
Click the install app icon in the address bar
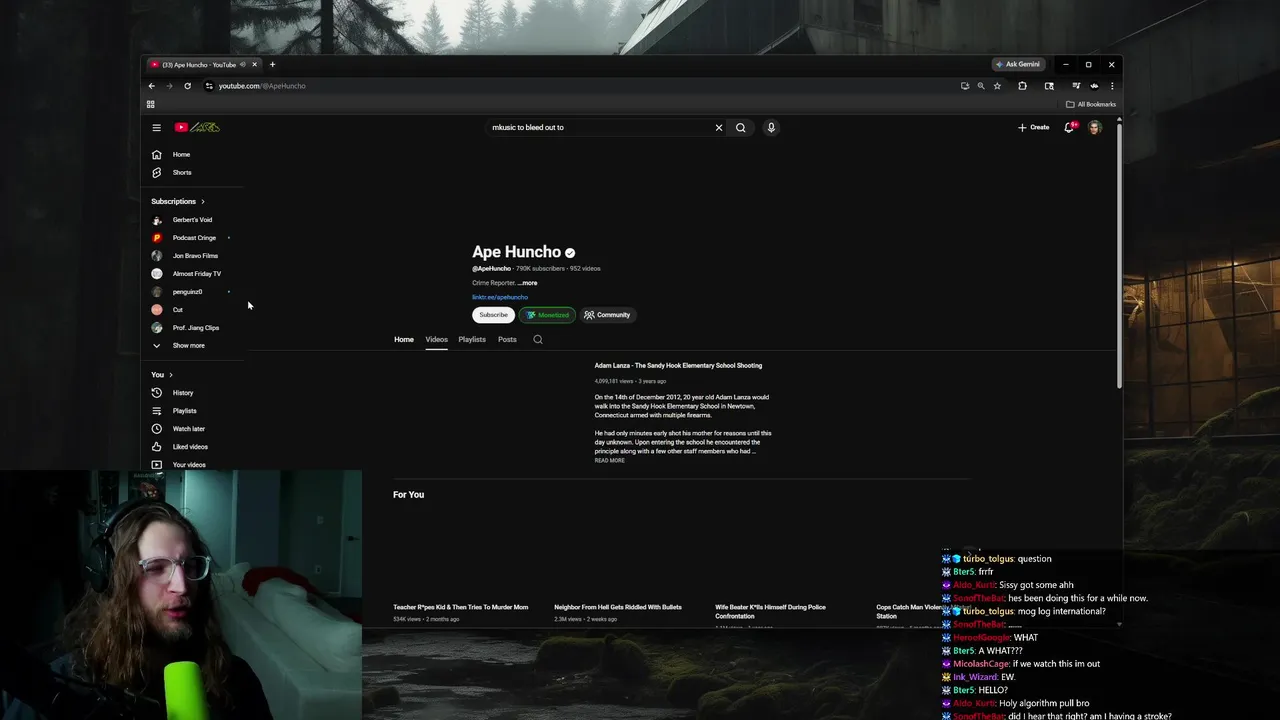tap(965, 86)
